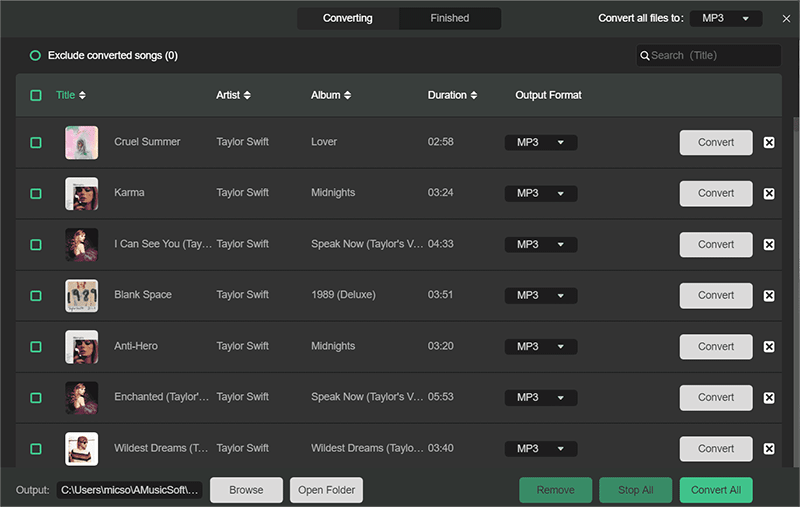800x507 pixels.
Task: Change Blank Space output format
Action: click(x=541, y=295)
